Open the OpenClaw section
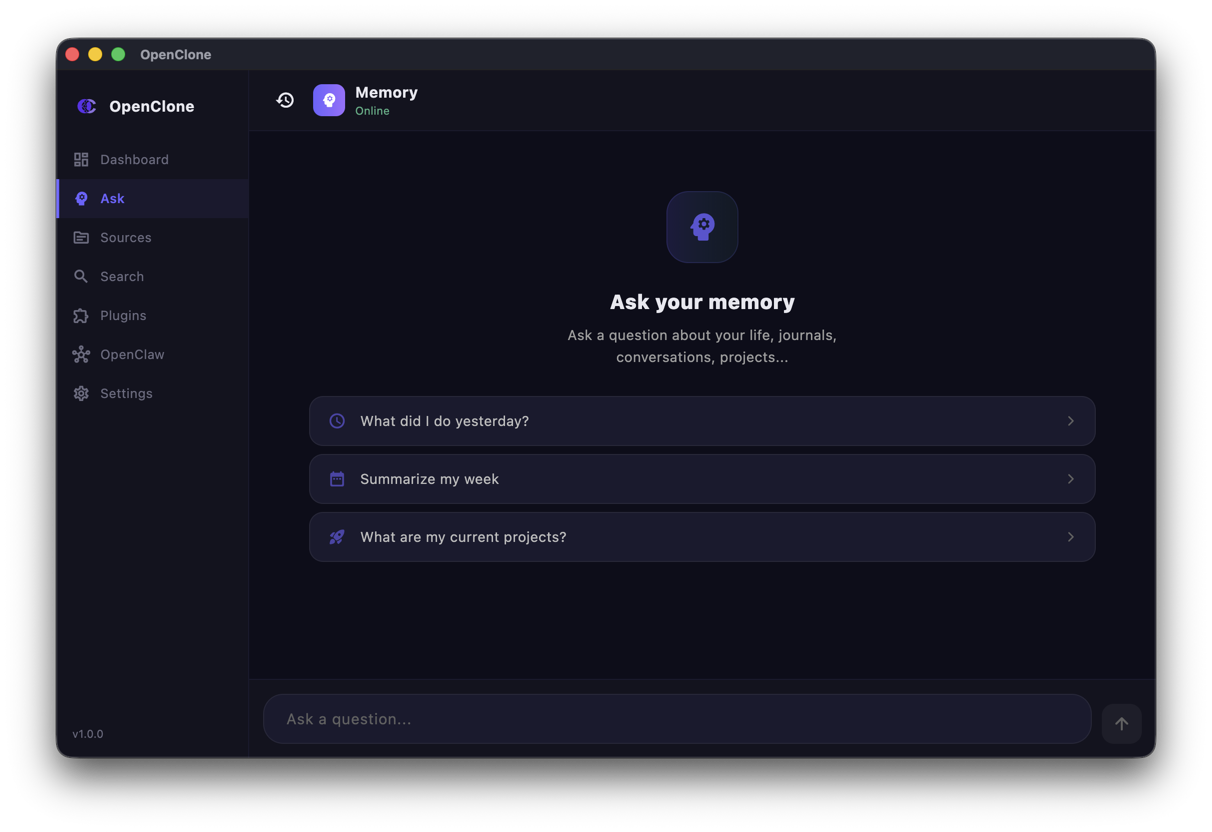This screenshot has height=832, width=1212. (x=130, y=354)
